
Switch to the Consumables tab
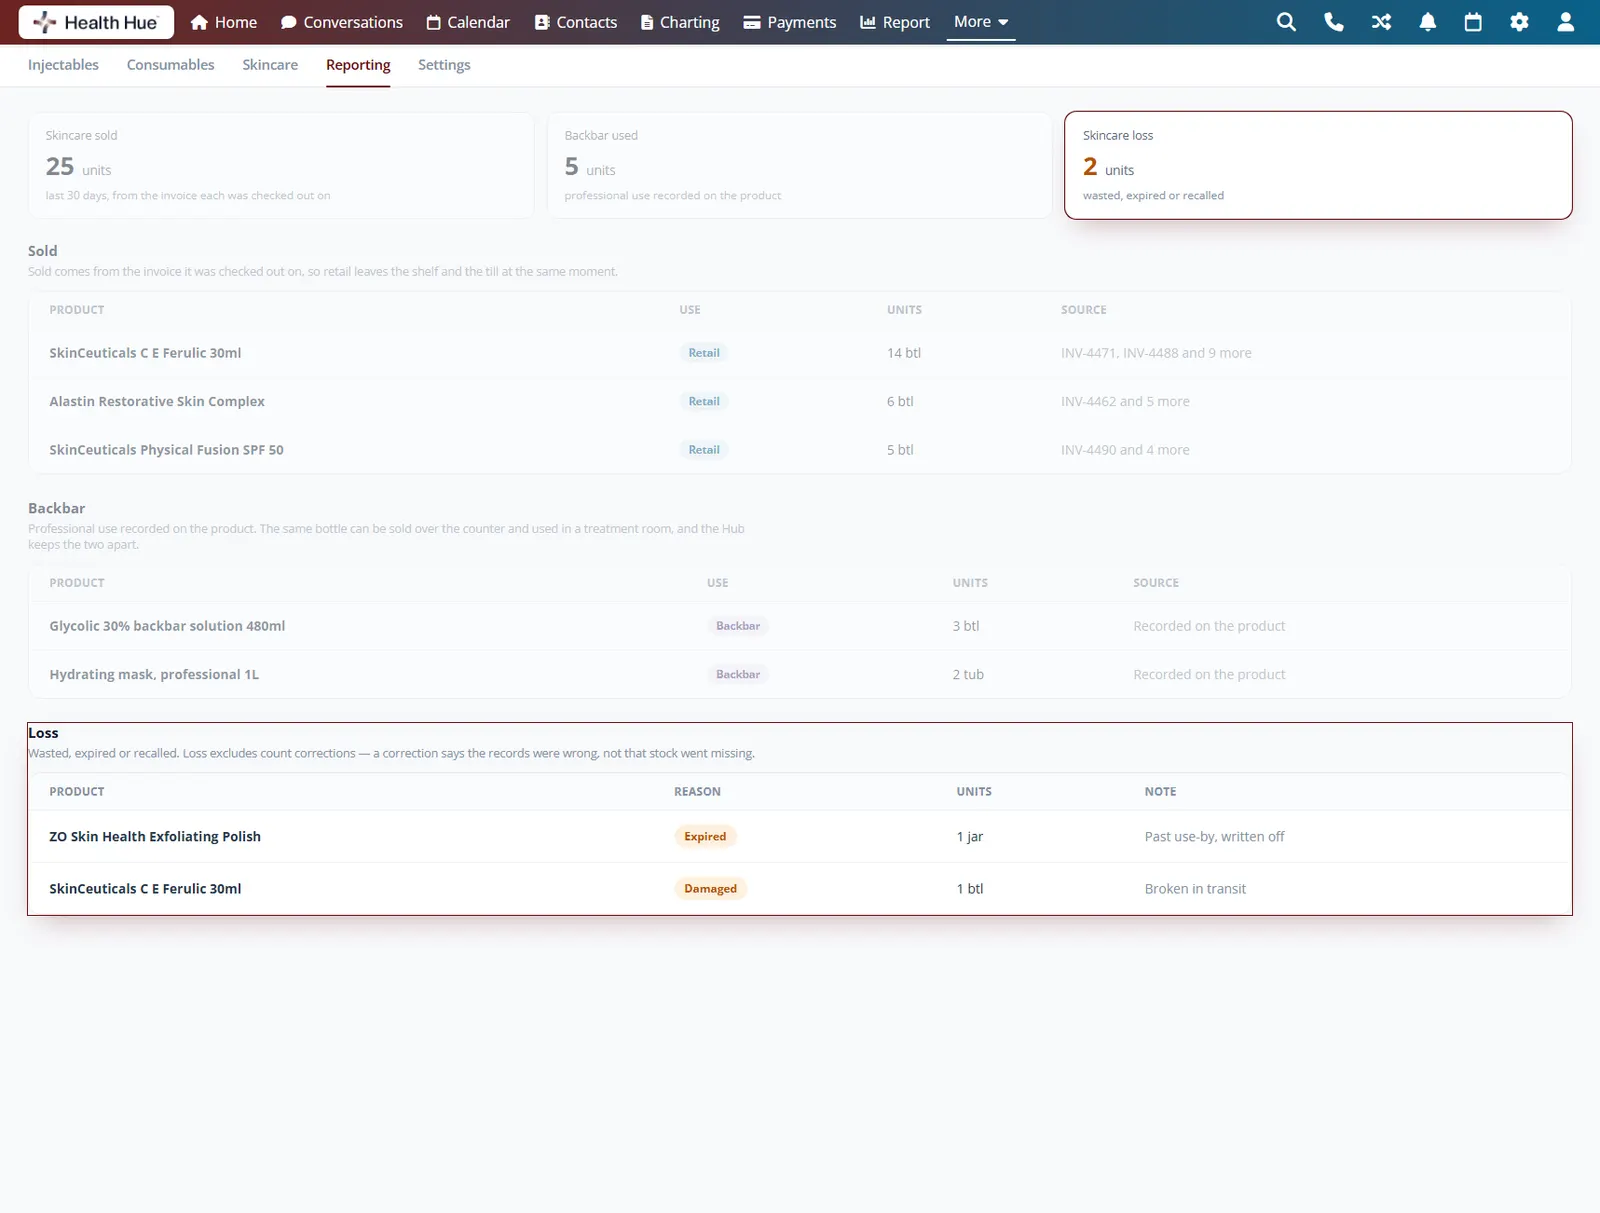(x=170, y=65)
